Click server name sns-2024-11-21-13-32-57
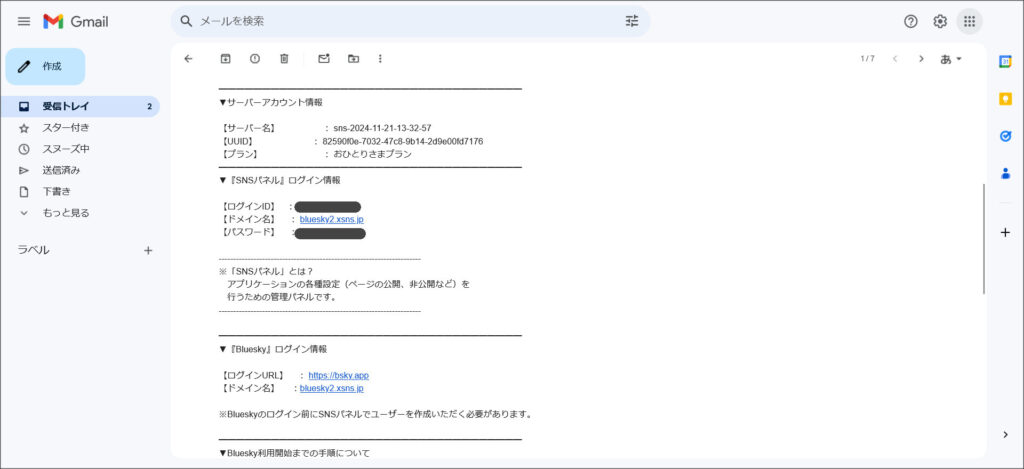 click(x=382, y=129)
